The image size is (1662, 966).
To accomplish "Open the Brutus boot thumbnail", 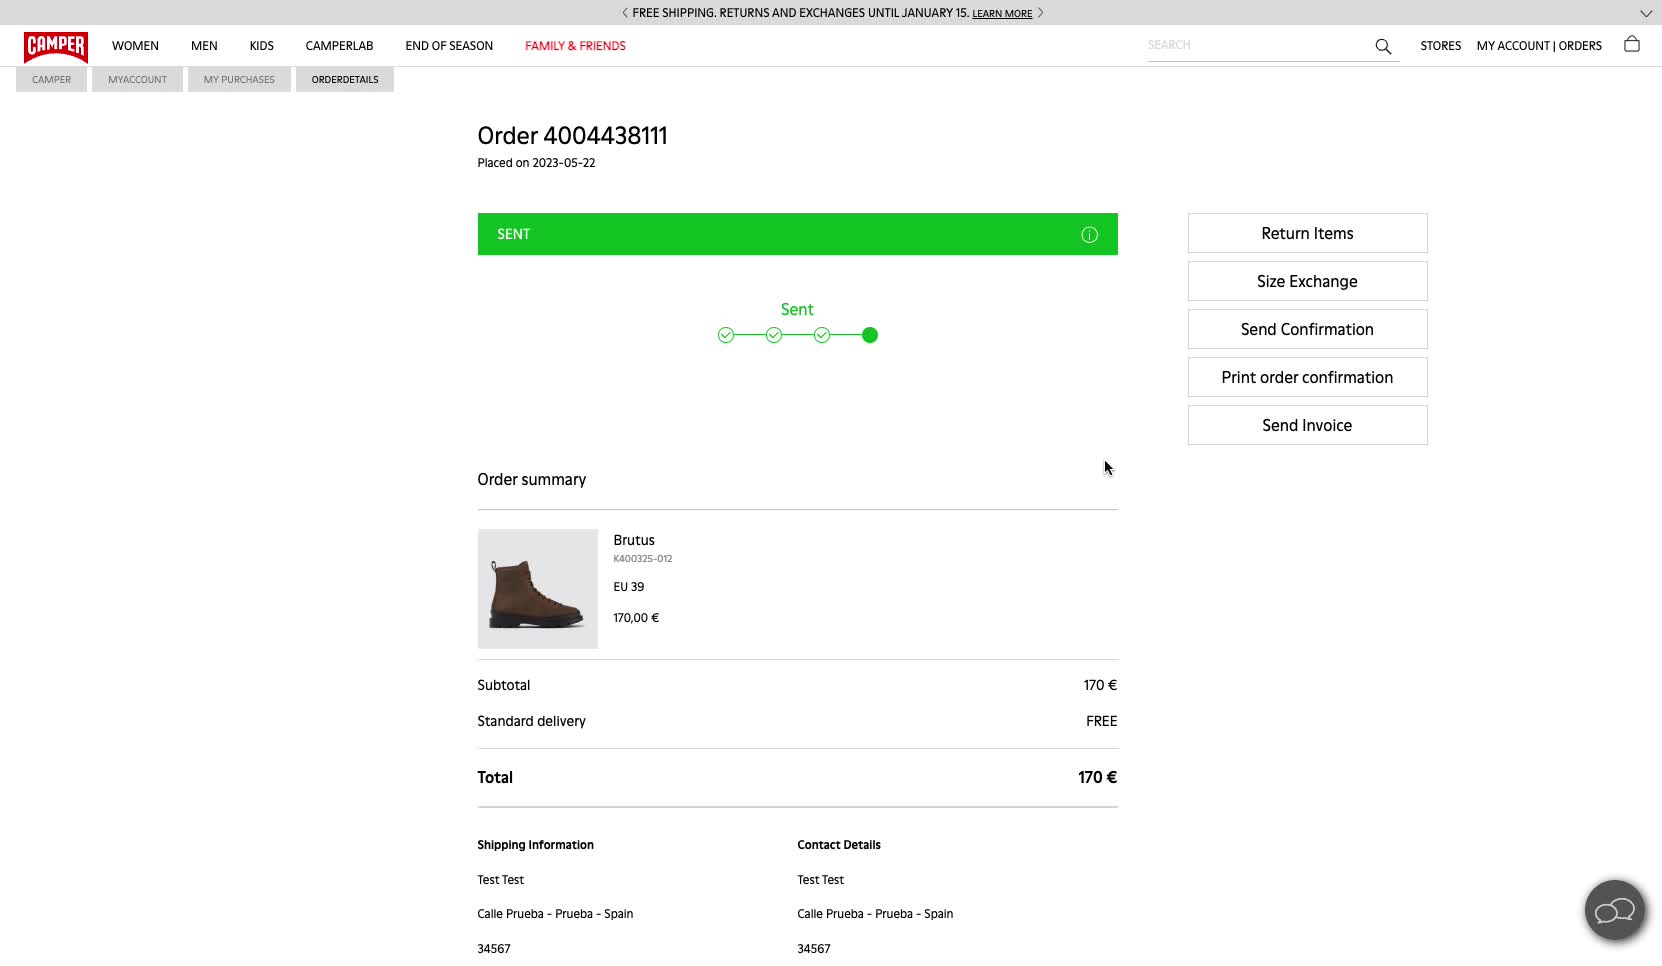I will [x=538, y=589].
